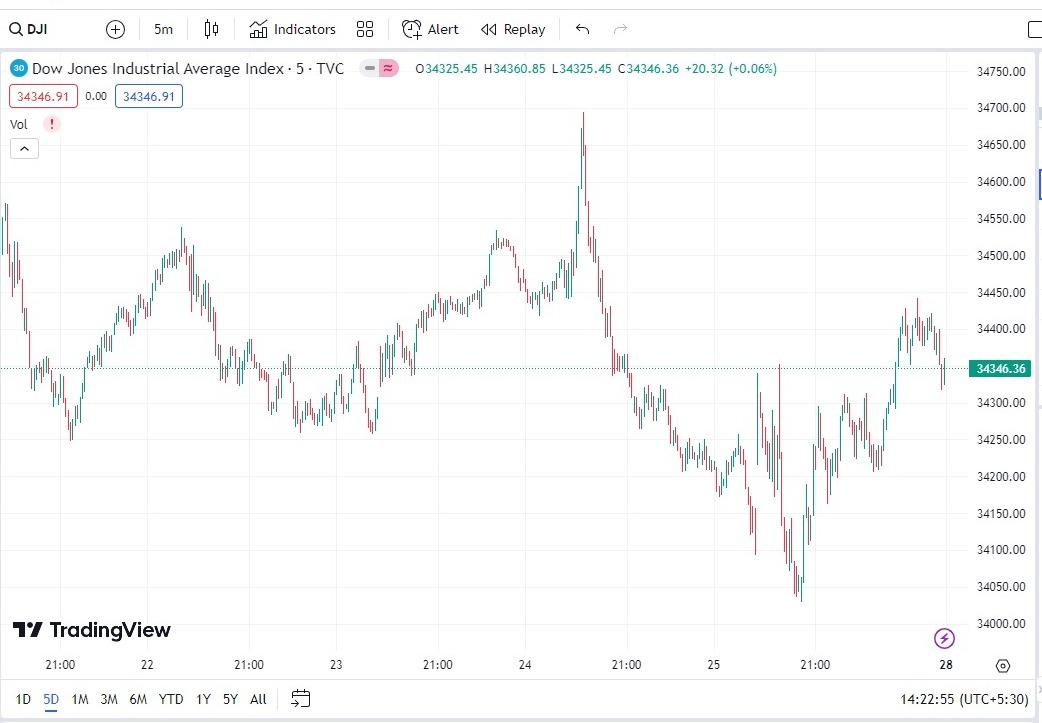1042x723 pixels.
Task: Open the candlestick chart type selector
Action: pyautogui.click(x=211, y=29)
